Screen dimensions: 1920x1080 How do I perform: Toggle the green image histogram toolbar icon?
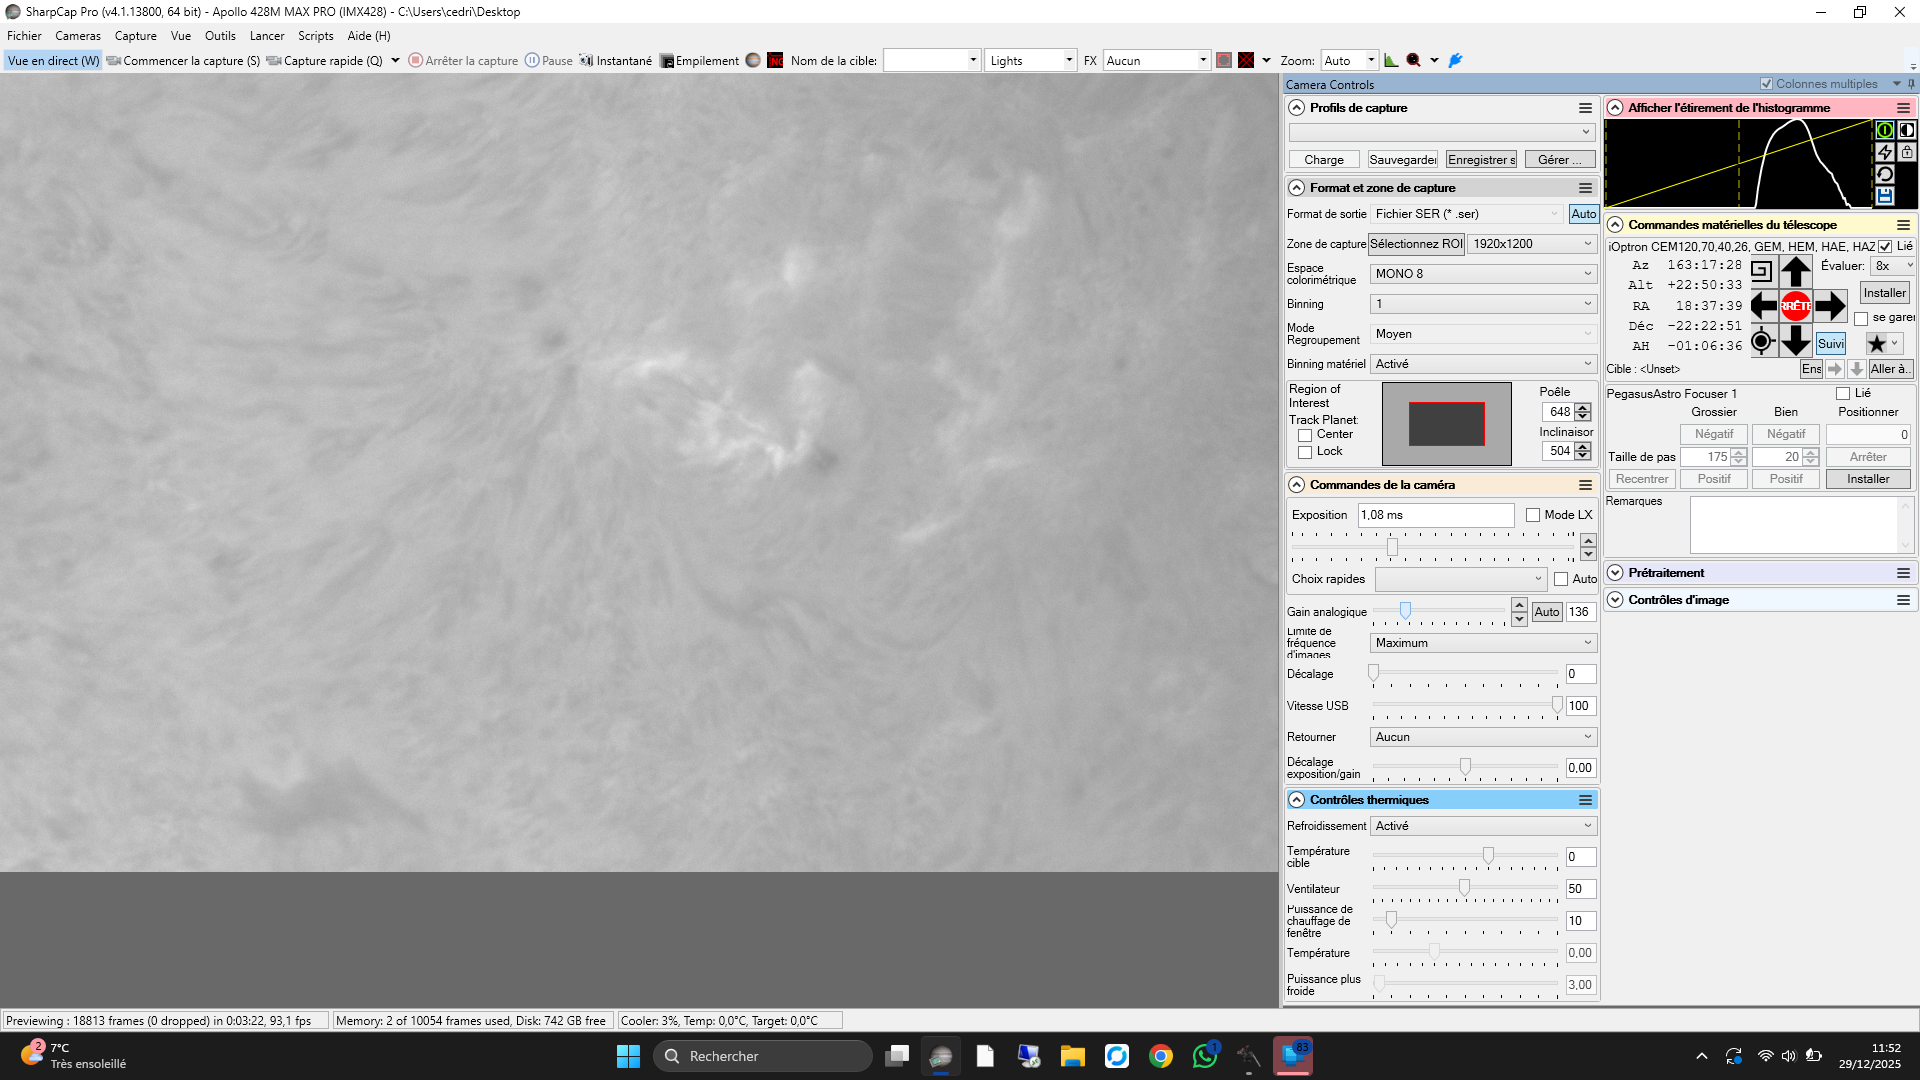pyautogui.click(x=1391, y=61)
